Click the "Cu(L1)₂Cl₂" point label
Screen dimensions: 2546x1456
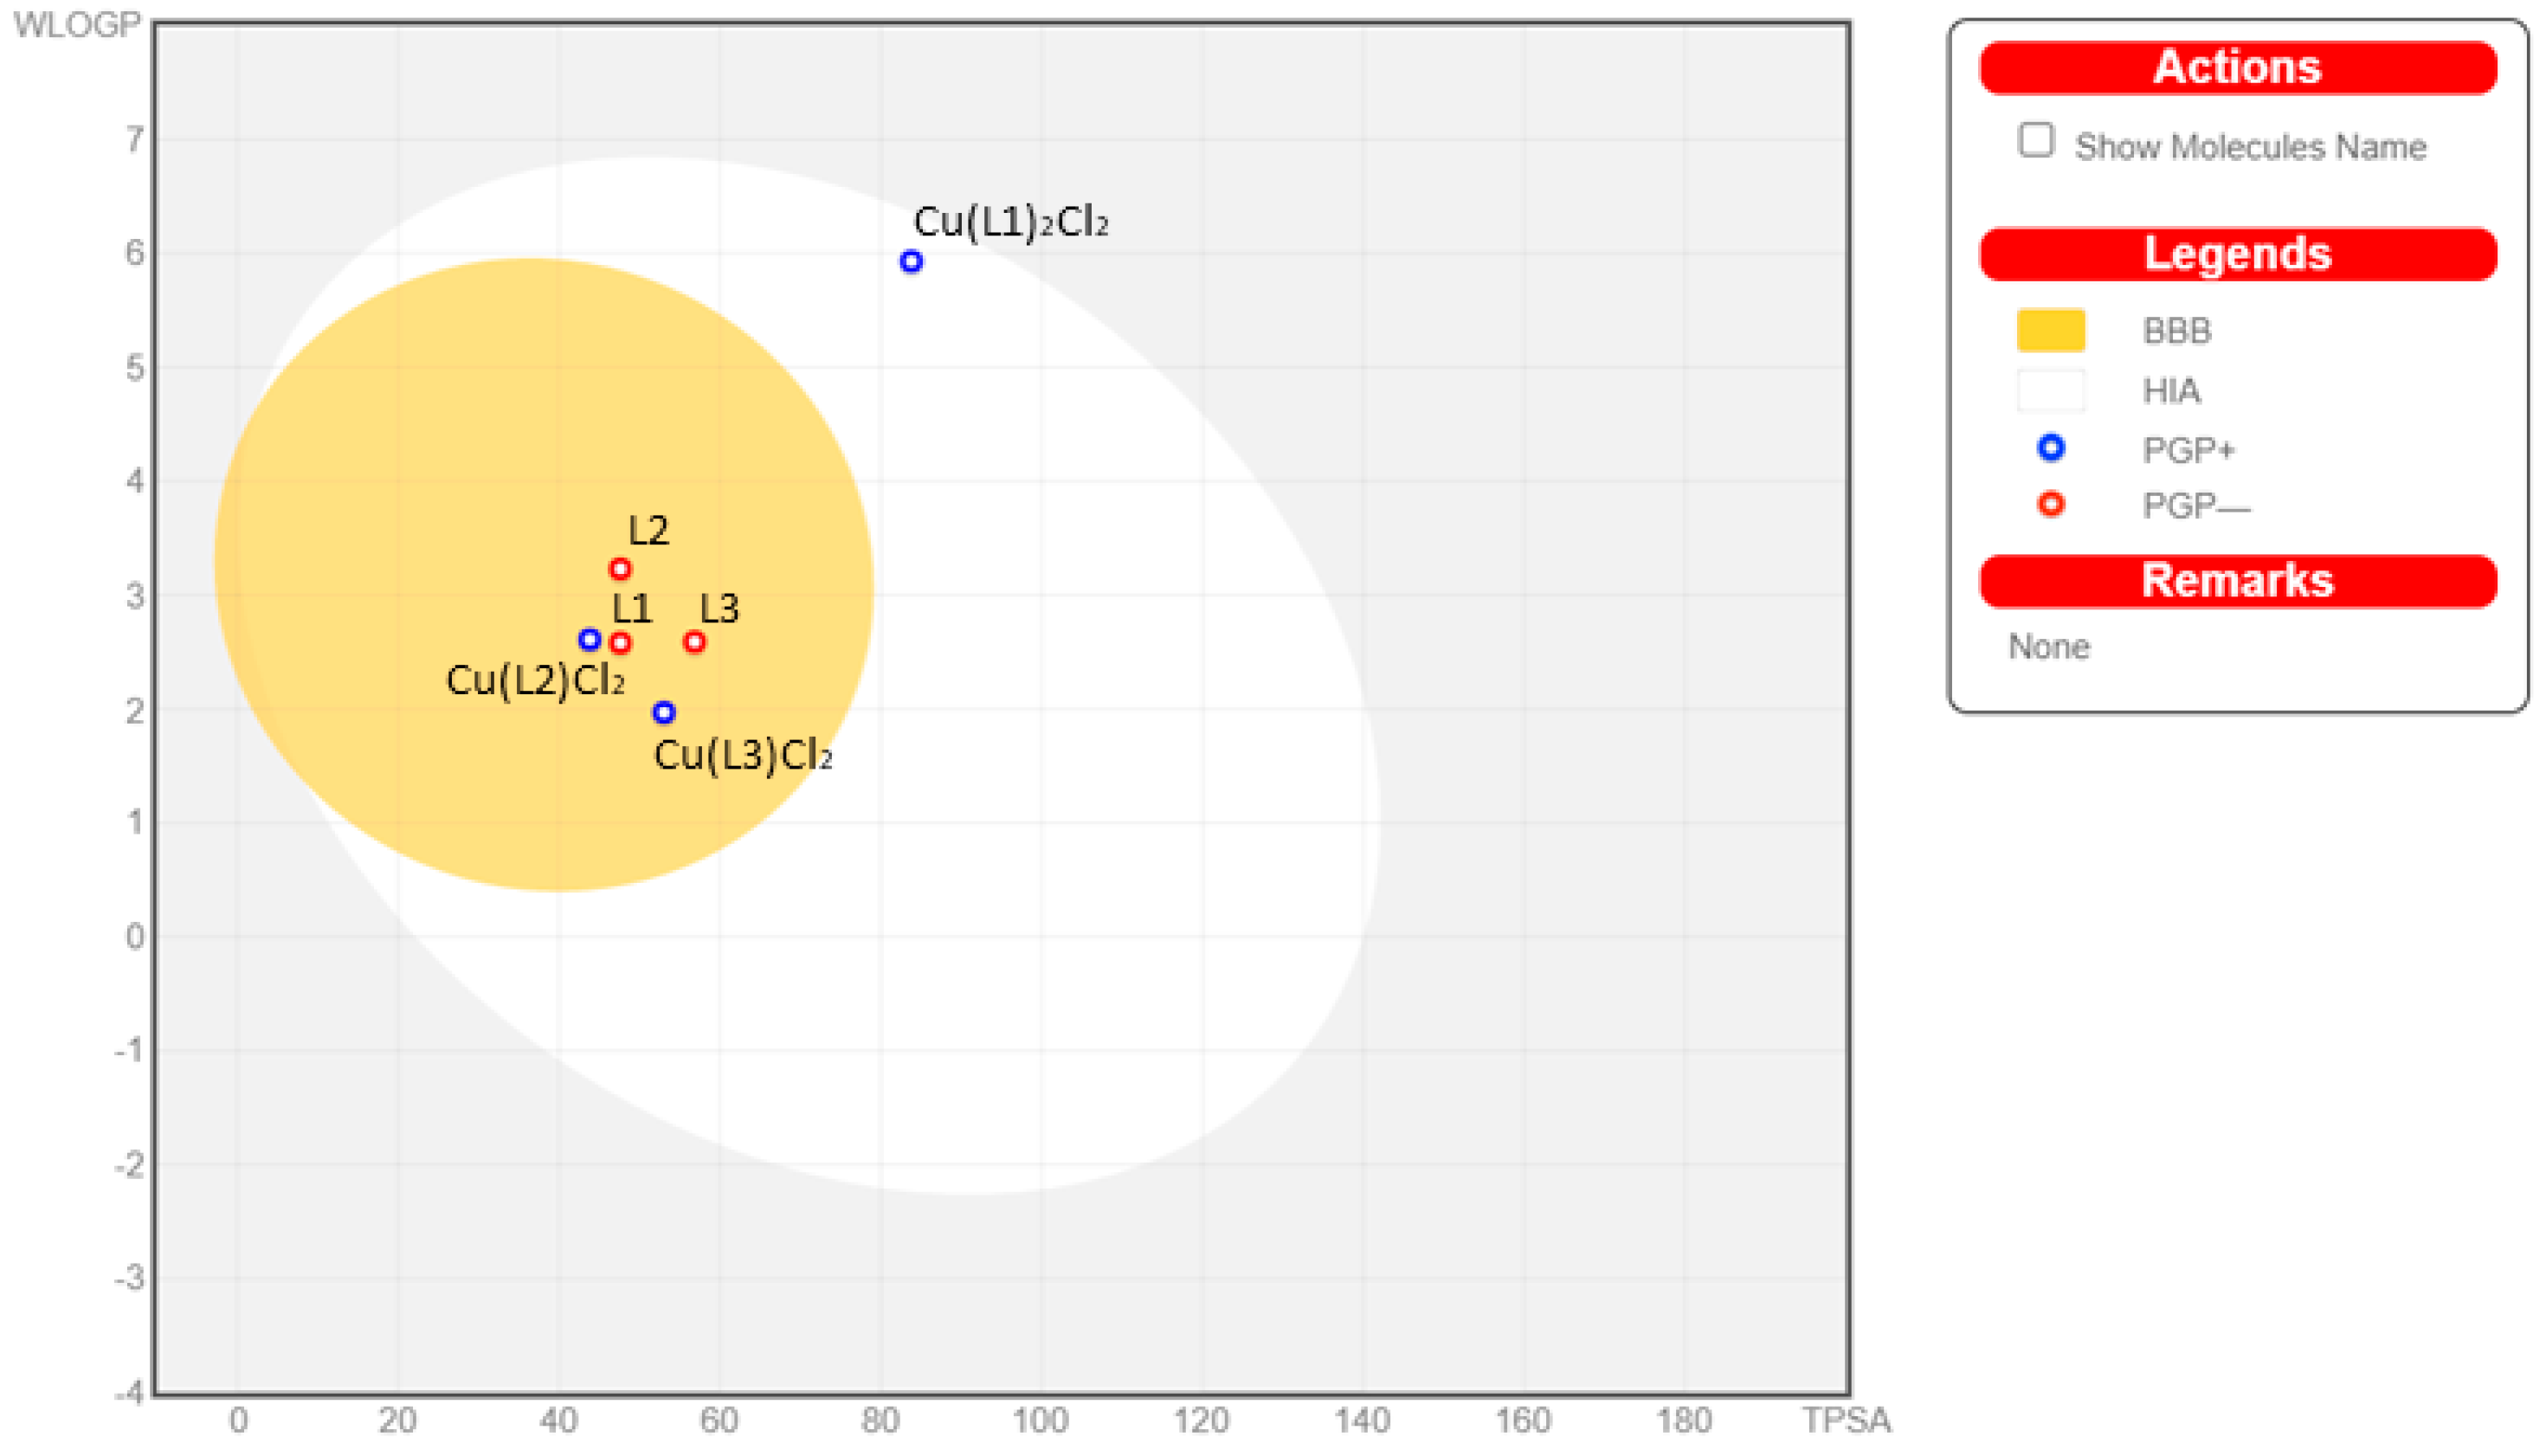1011,222
